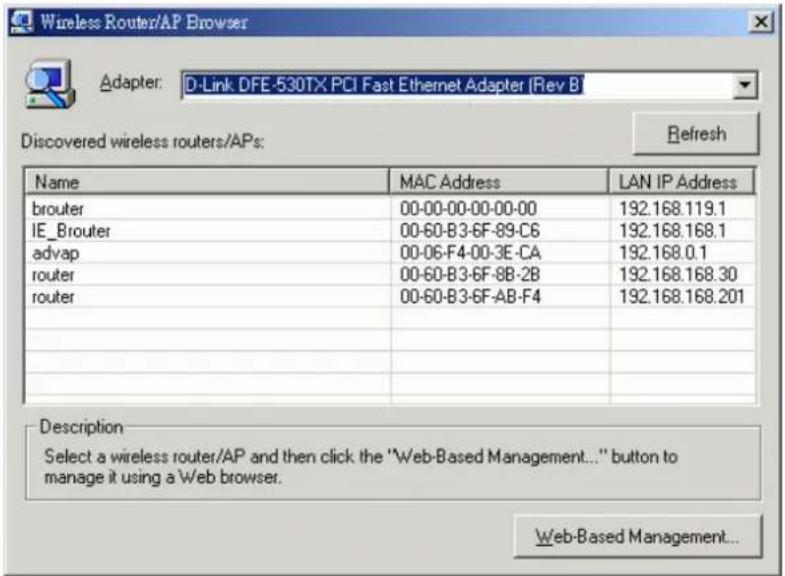Sort list by Name column header
Screen dimensions: 785x576
(207, 182)
